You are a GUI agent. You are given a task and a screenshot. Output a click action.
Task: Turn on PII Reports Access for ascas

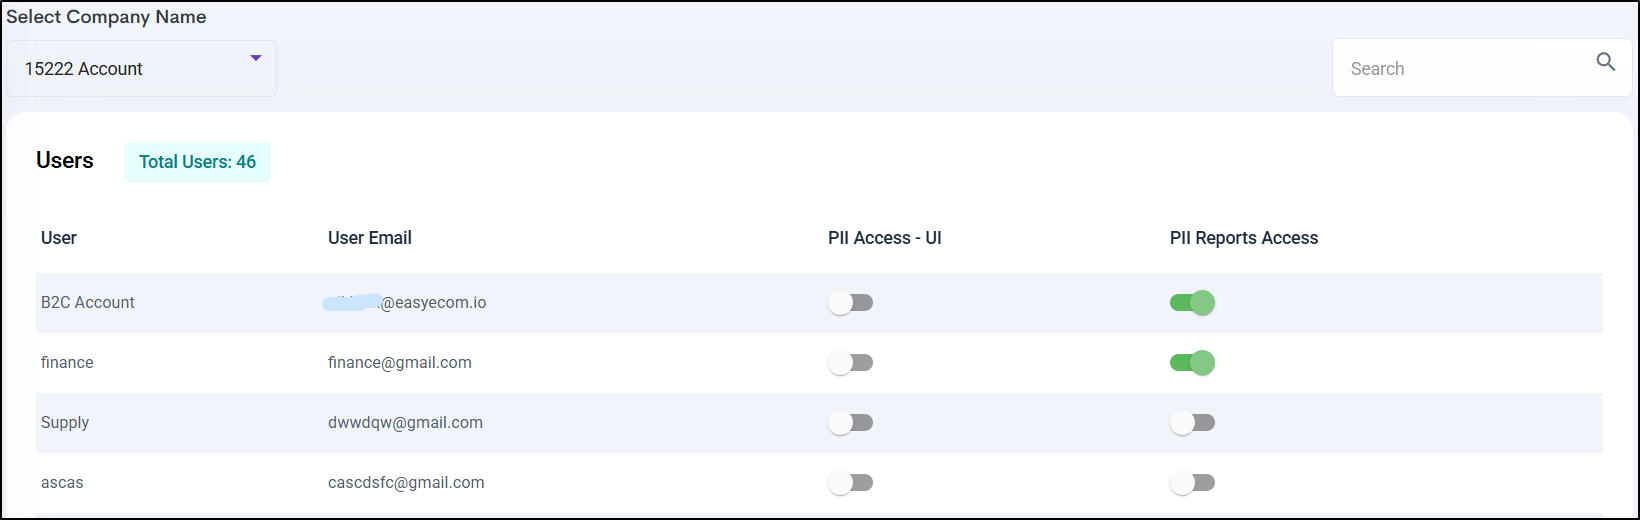1192,483
